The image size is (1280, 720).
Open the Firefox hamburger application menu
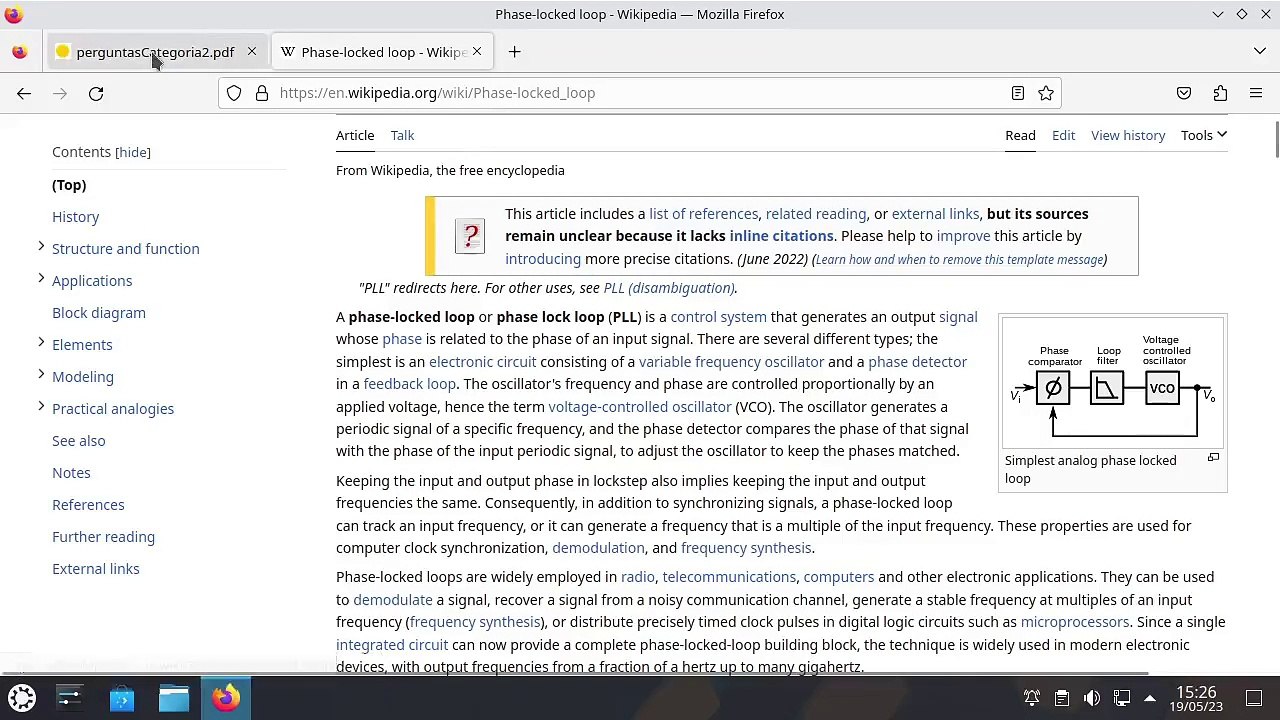pyautogui.click(x=1256, y=93)
